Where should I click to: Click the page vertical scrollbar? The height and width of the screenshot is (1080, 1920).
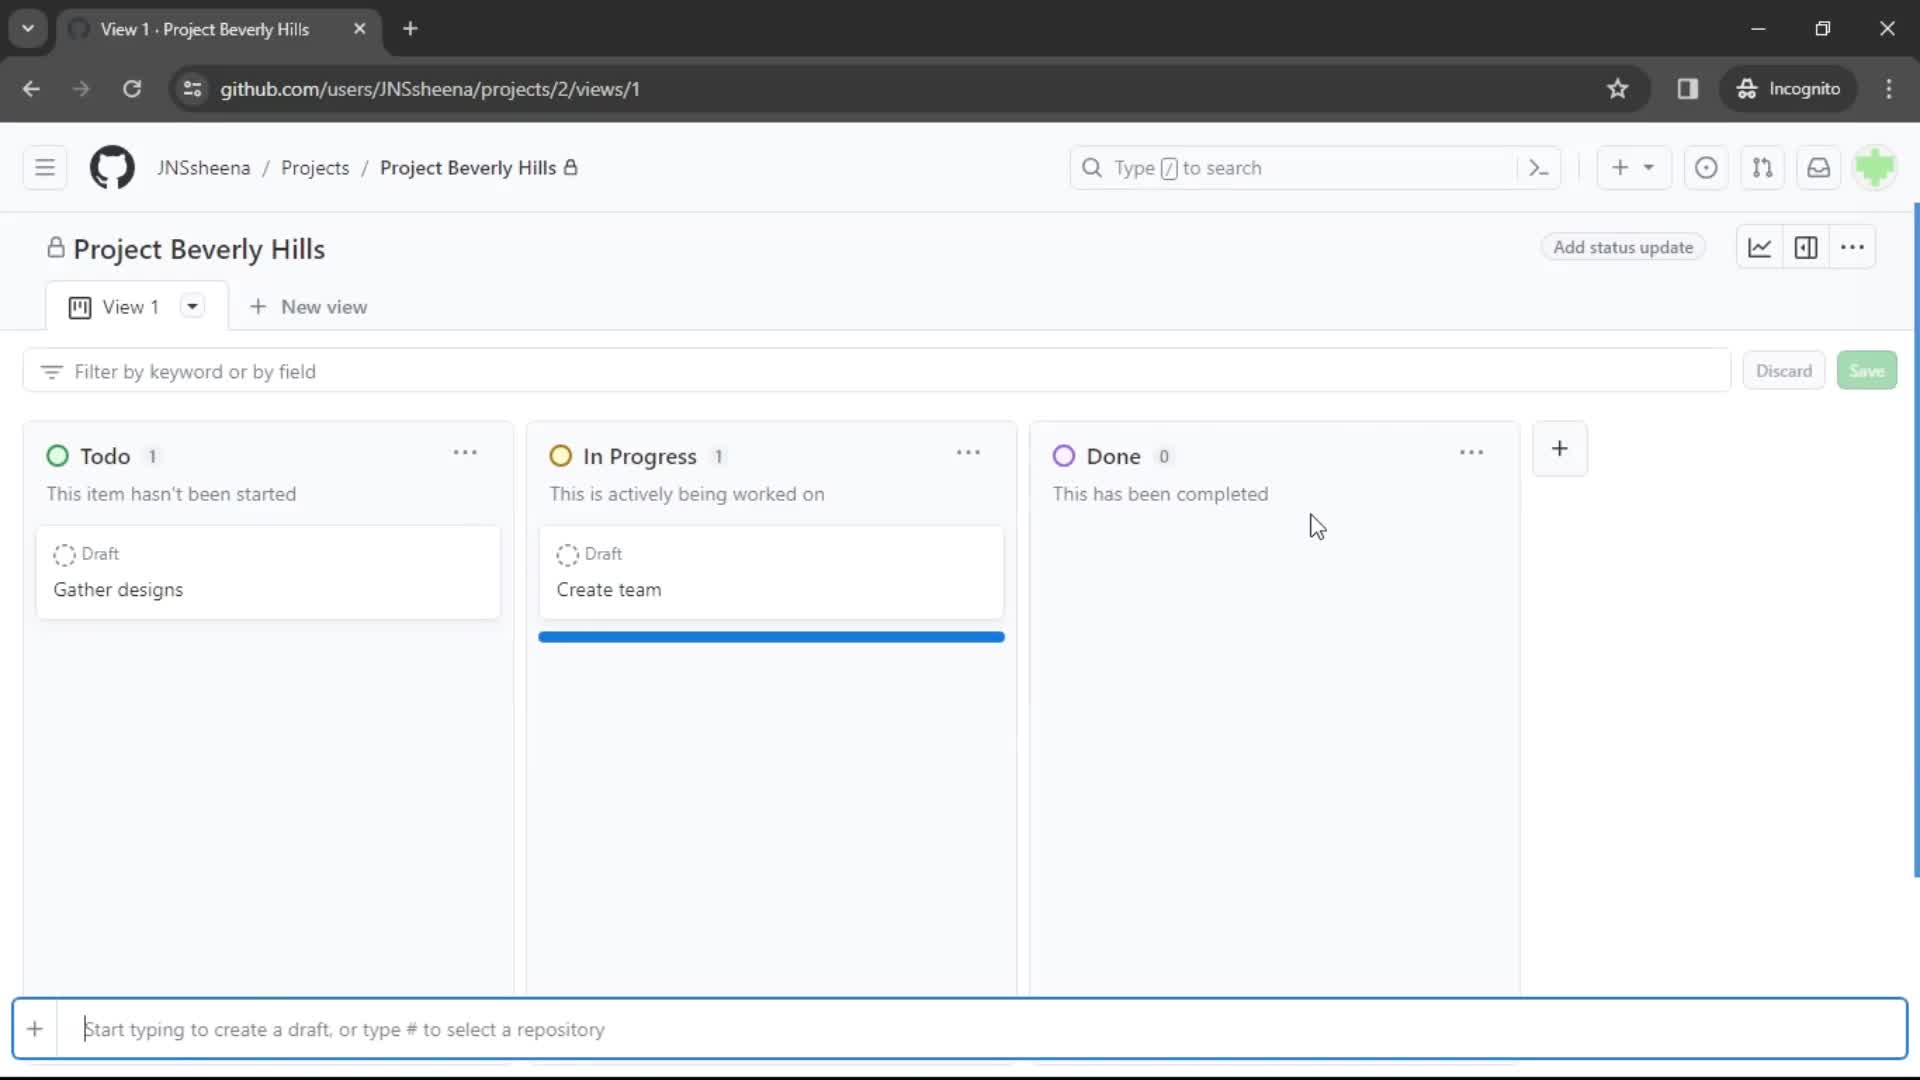point(1915,540)
